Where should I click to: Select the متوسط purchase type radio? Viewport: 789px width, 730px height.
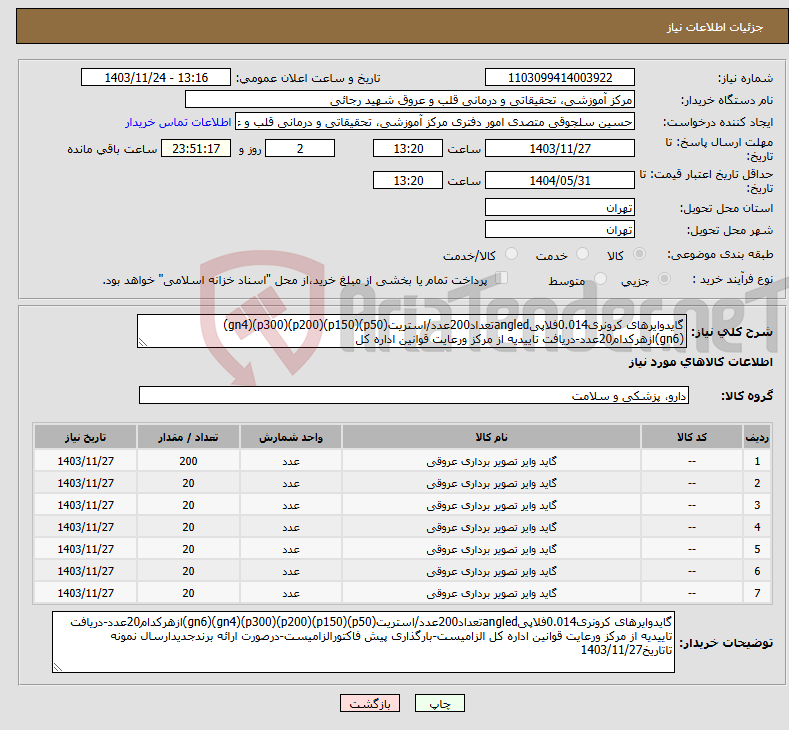(600, 279)
